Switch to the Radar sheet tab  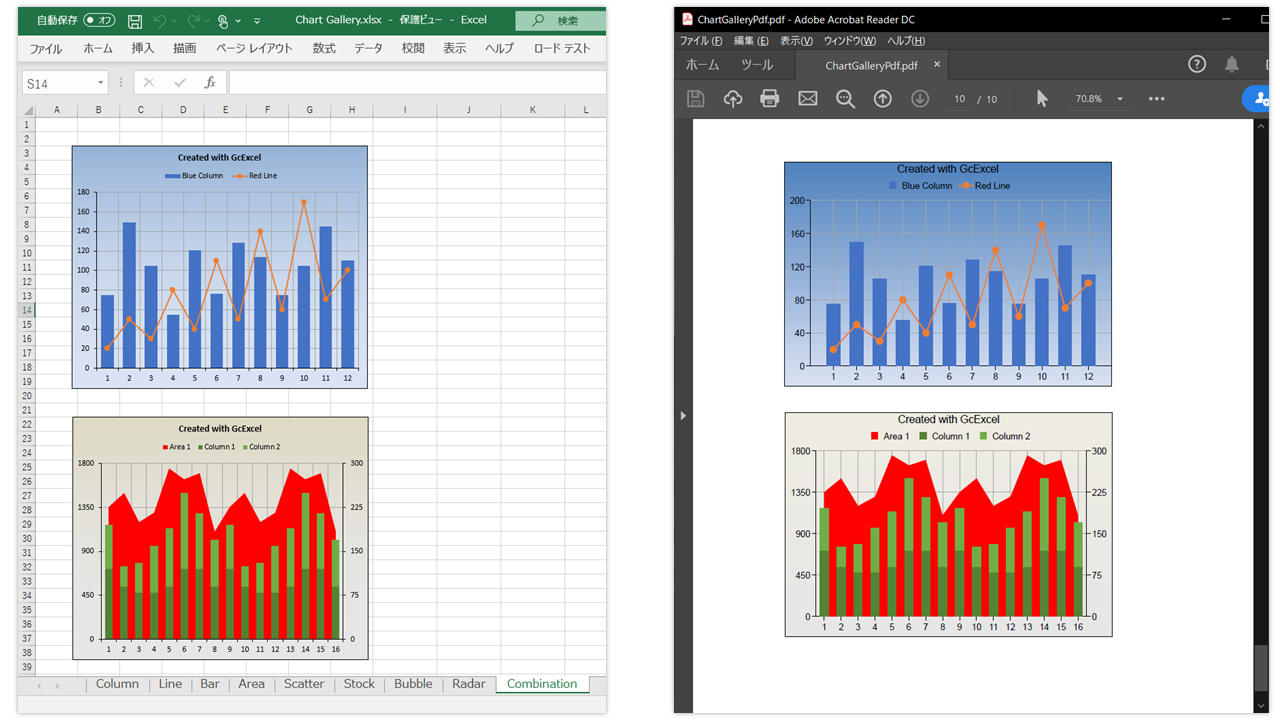(x=469, y=684)
